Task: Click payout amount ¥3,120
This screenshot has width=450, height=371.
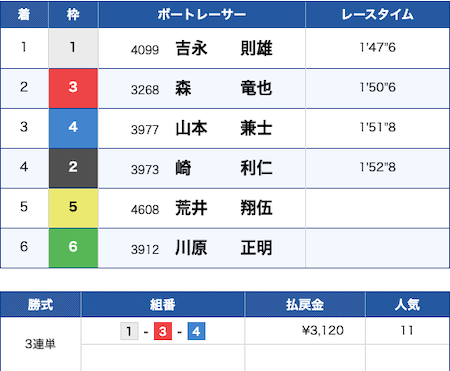Action: pyautogui.click(x=323, y=330)
